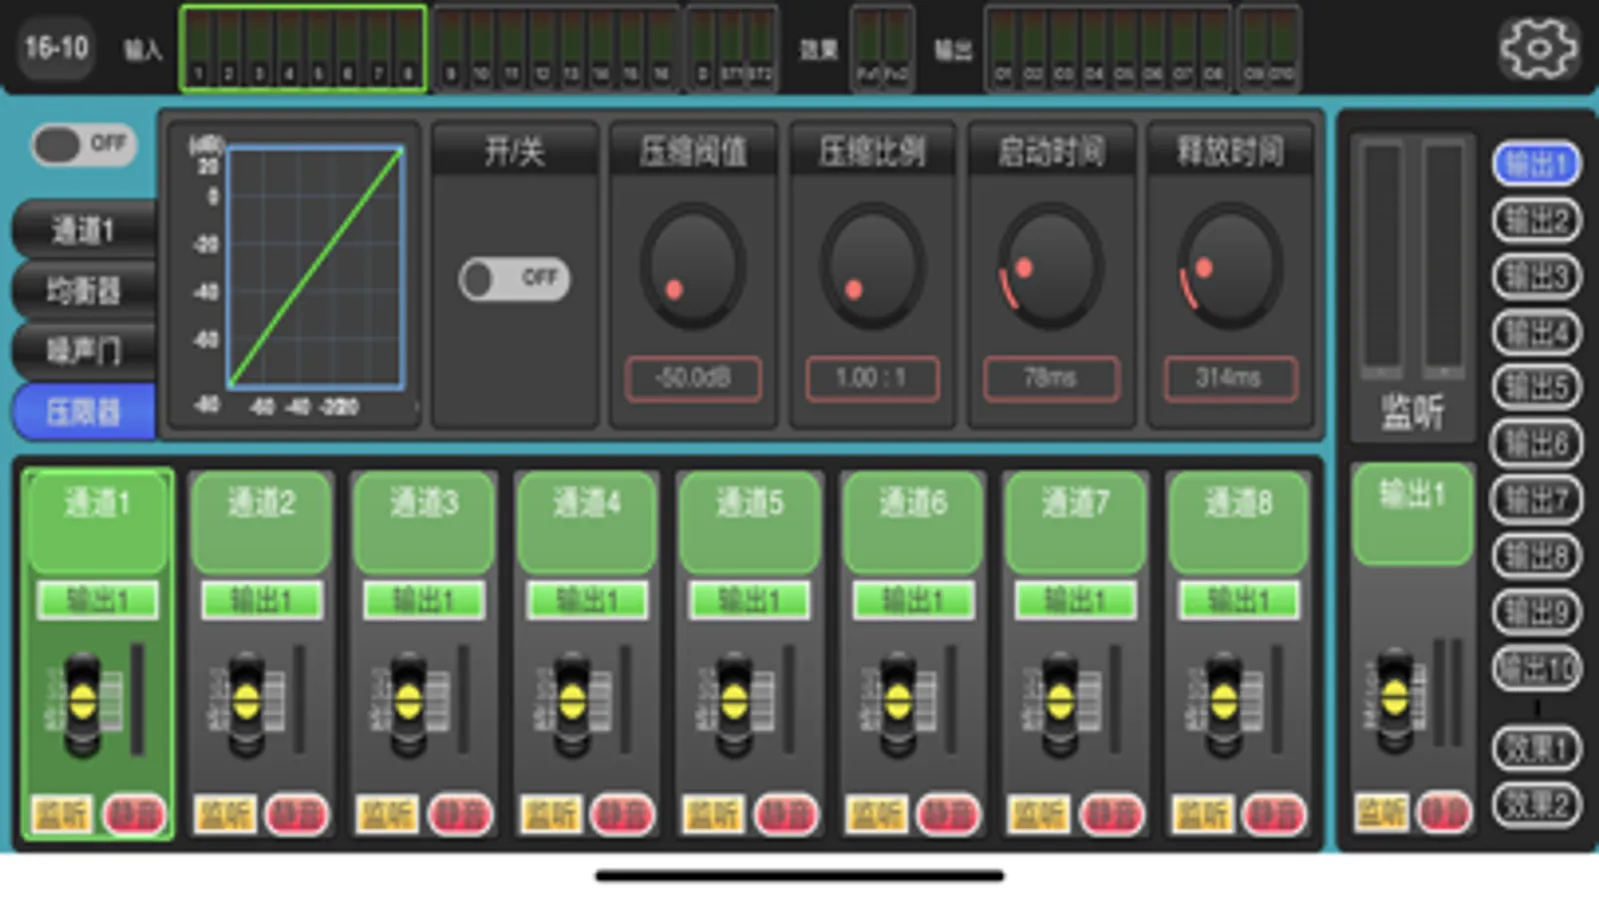Select the 输出8 output bus button
The height and width of the screenshot is (900, 1599).
click(1537, 555)
